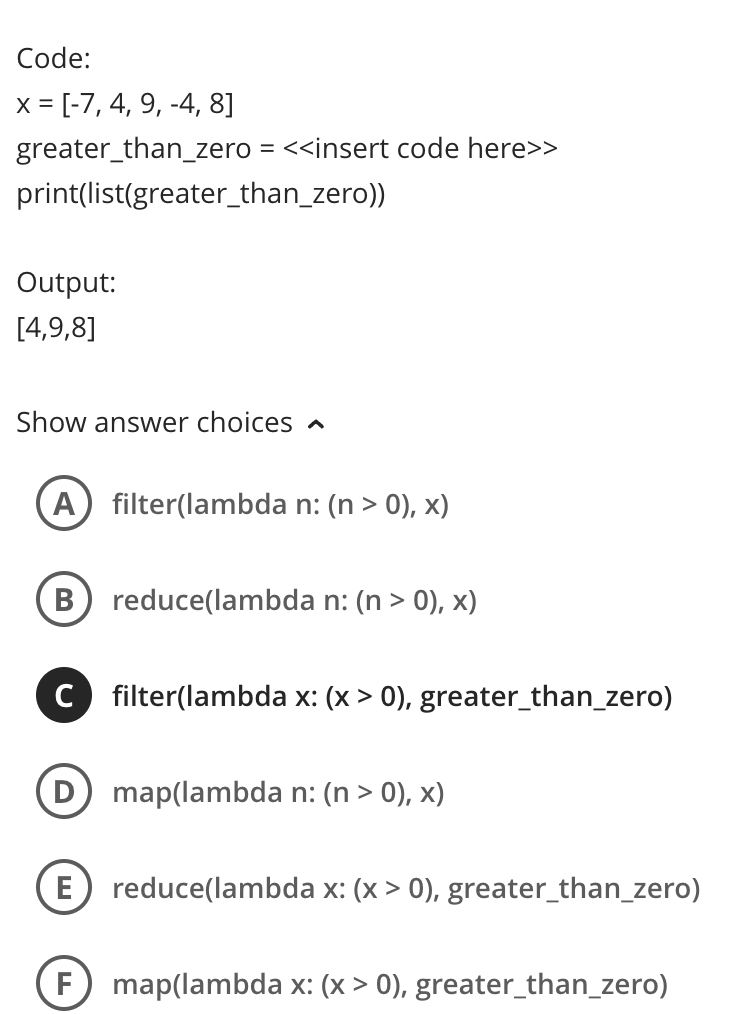The height and width of the screenshot is (1014, 732).
Task: Click the Output: heading
Action: click(65, 282)
